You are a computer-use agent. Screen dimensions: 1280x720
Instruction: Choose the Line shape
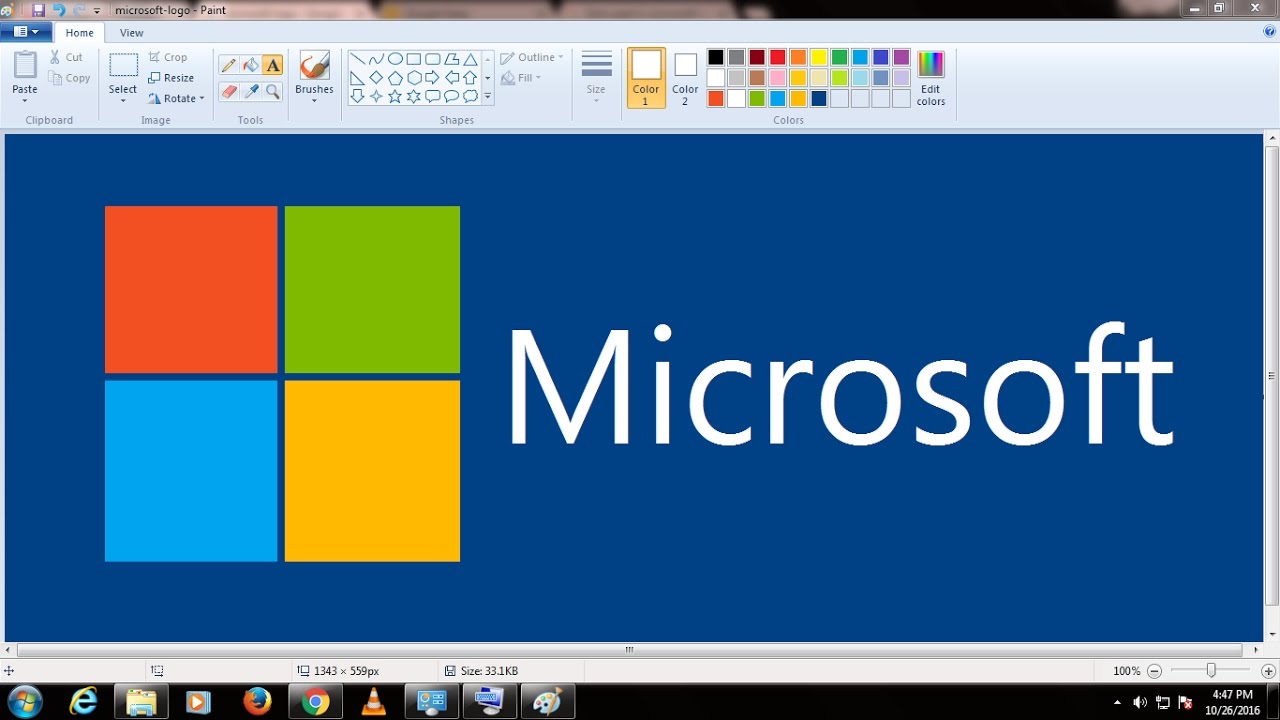click(x=357, y=59)
